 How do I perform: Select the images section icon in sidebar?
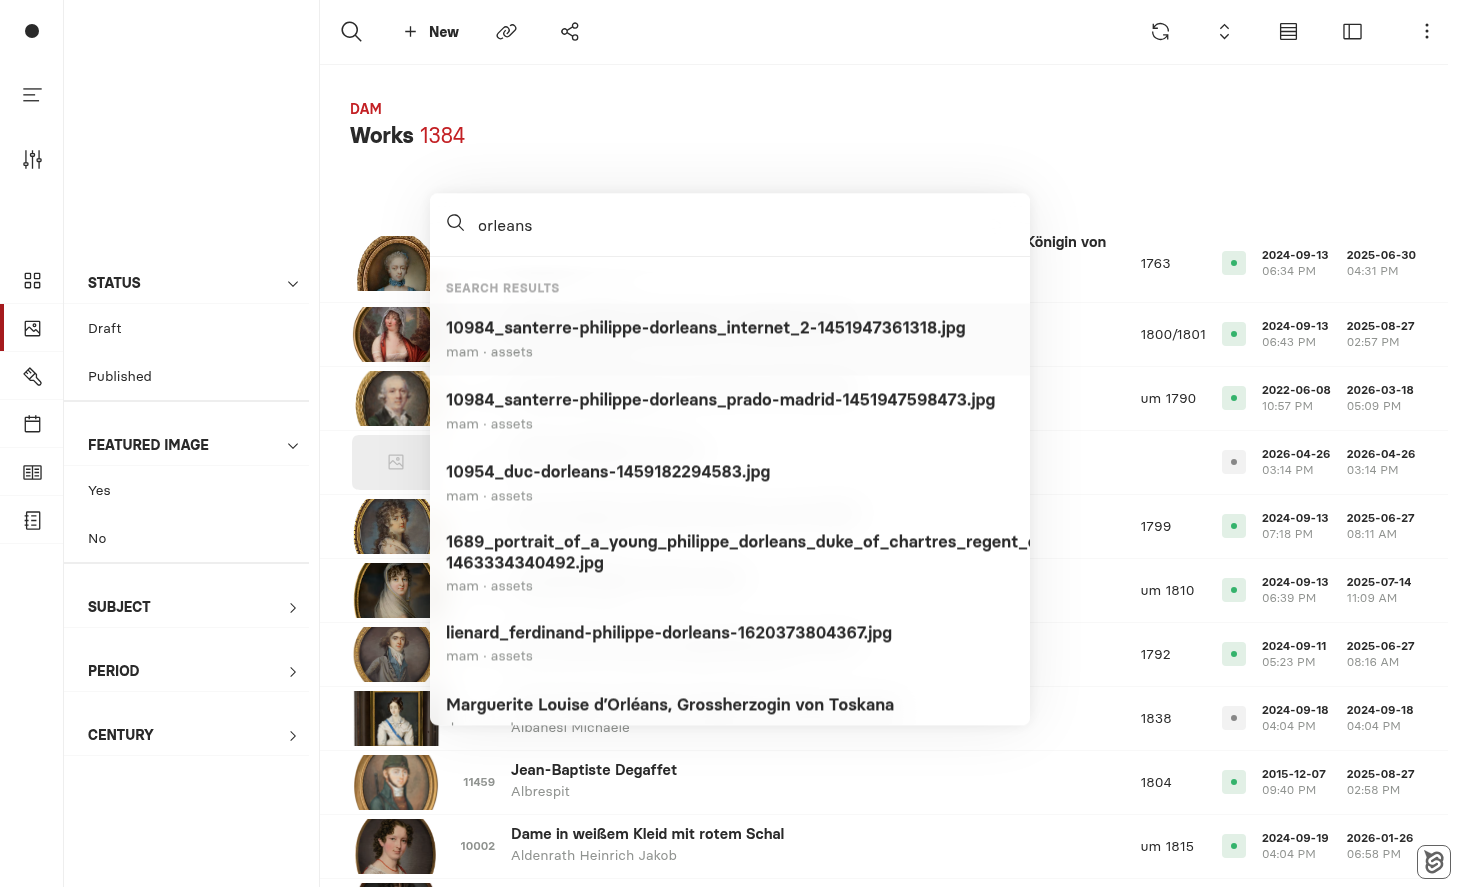32,328
